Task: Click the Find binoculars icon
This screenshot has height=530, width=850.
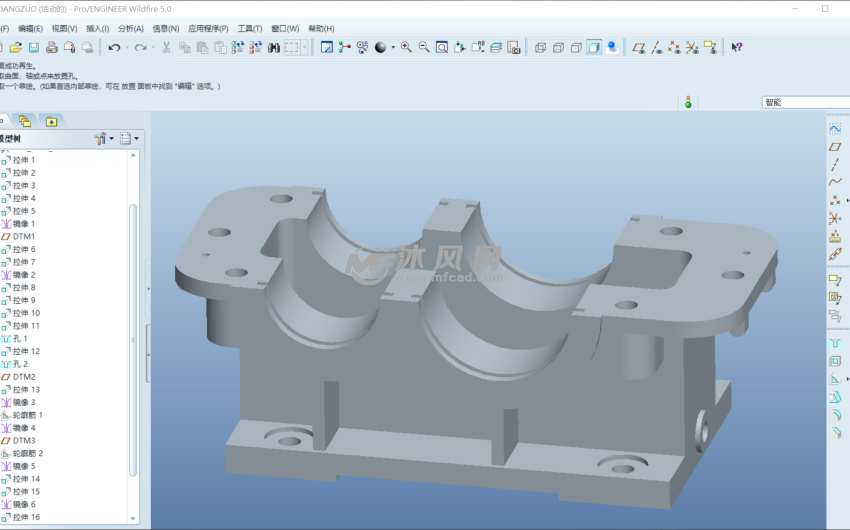Action: click(x=273, y=47)
